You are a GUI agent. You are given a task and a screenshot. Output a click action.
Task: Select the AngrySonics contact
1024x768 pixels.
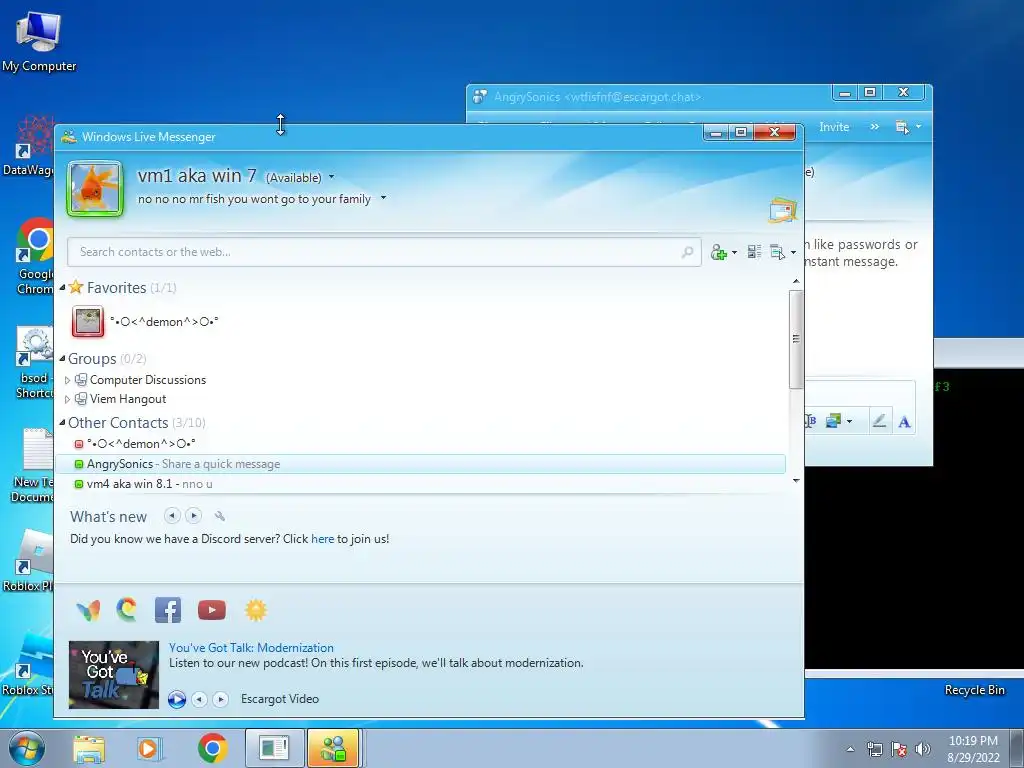click(x=421, y=464)
